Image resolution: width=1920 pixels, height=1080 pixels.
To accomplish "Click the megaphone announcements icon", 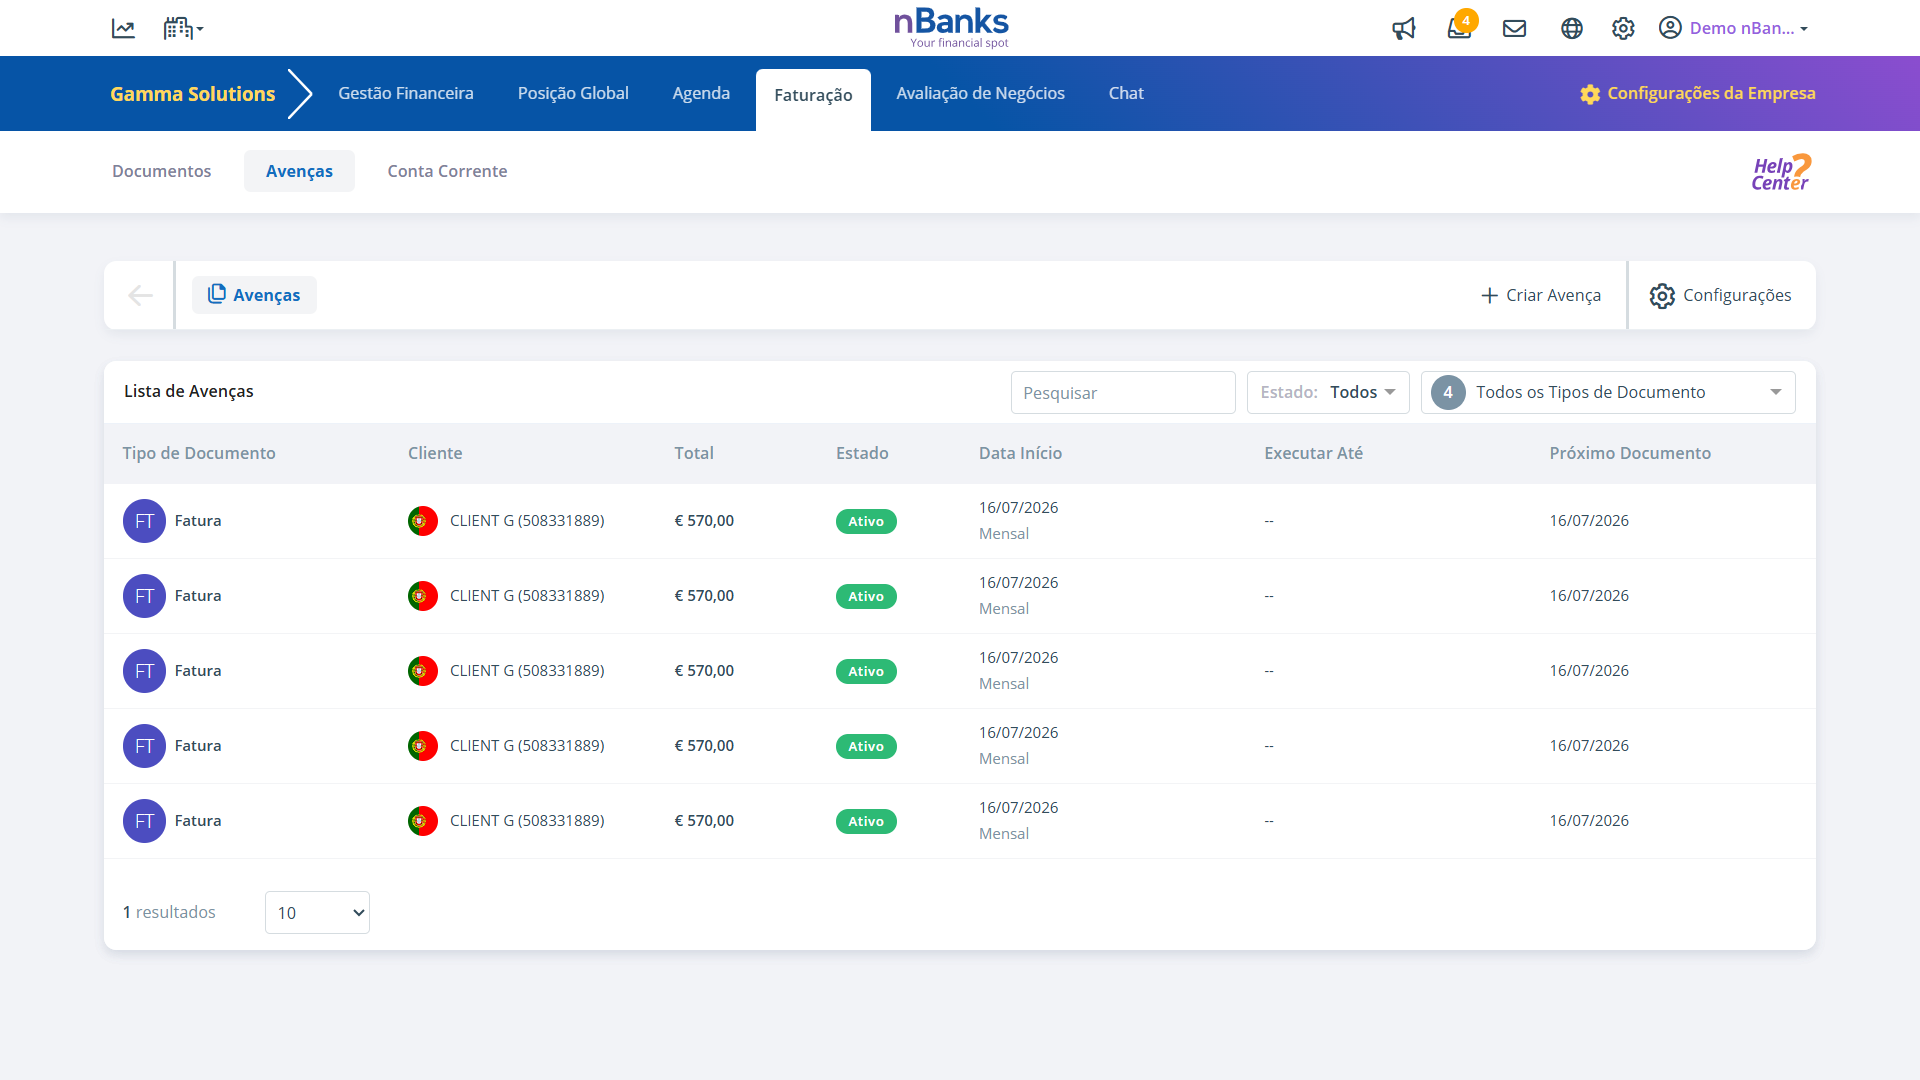I will pyautogui.click(x=1404, y=29).
